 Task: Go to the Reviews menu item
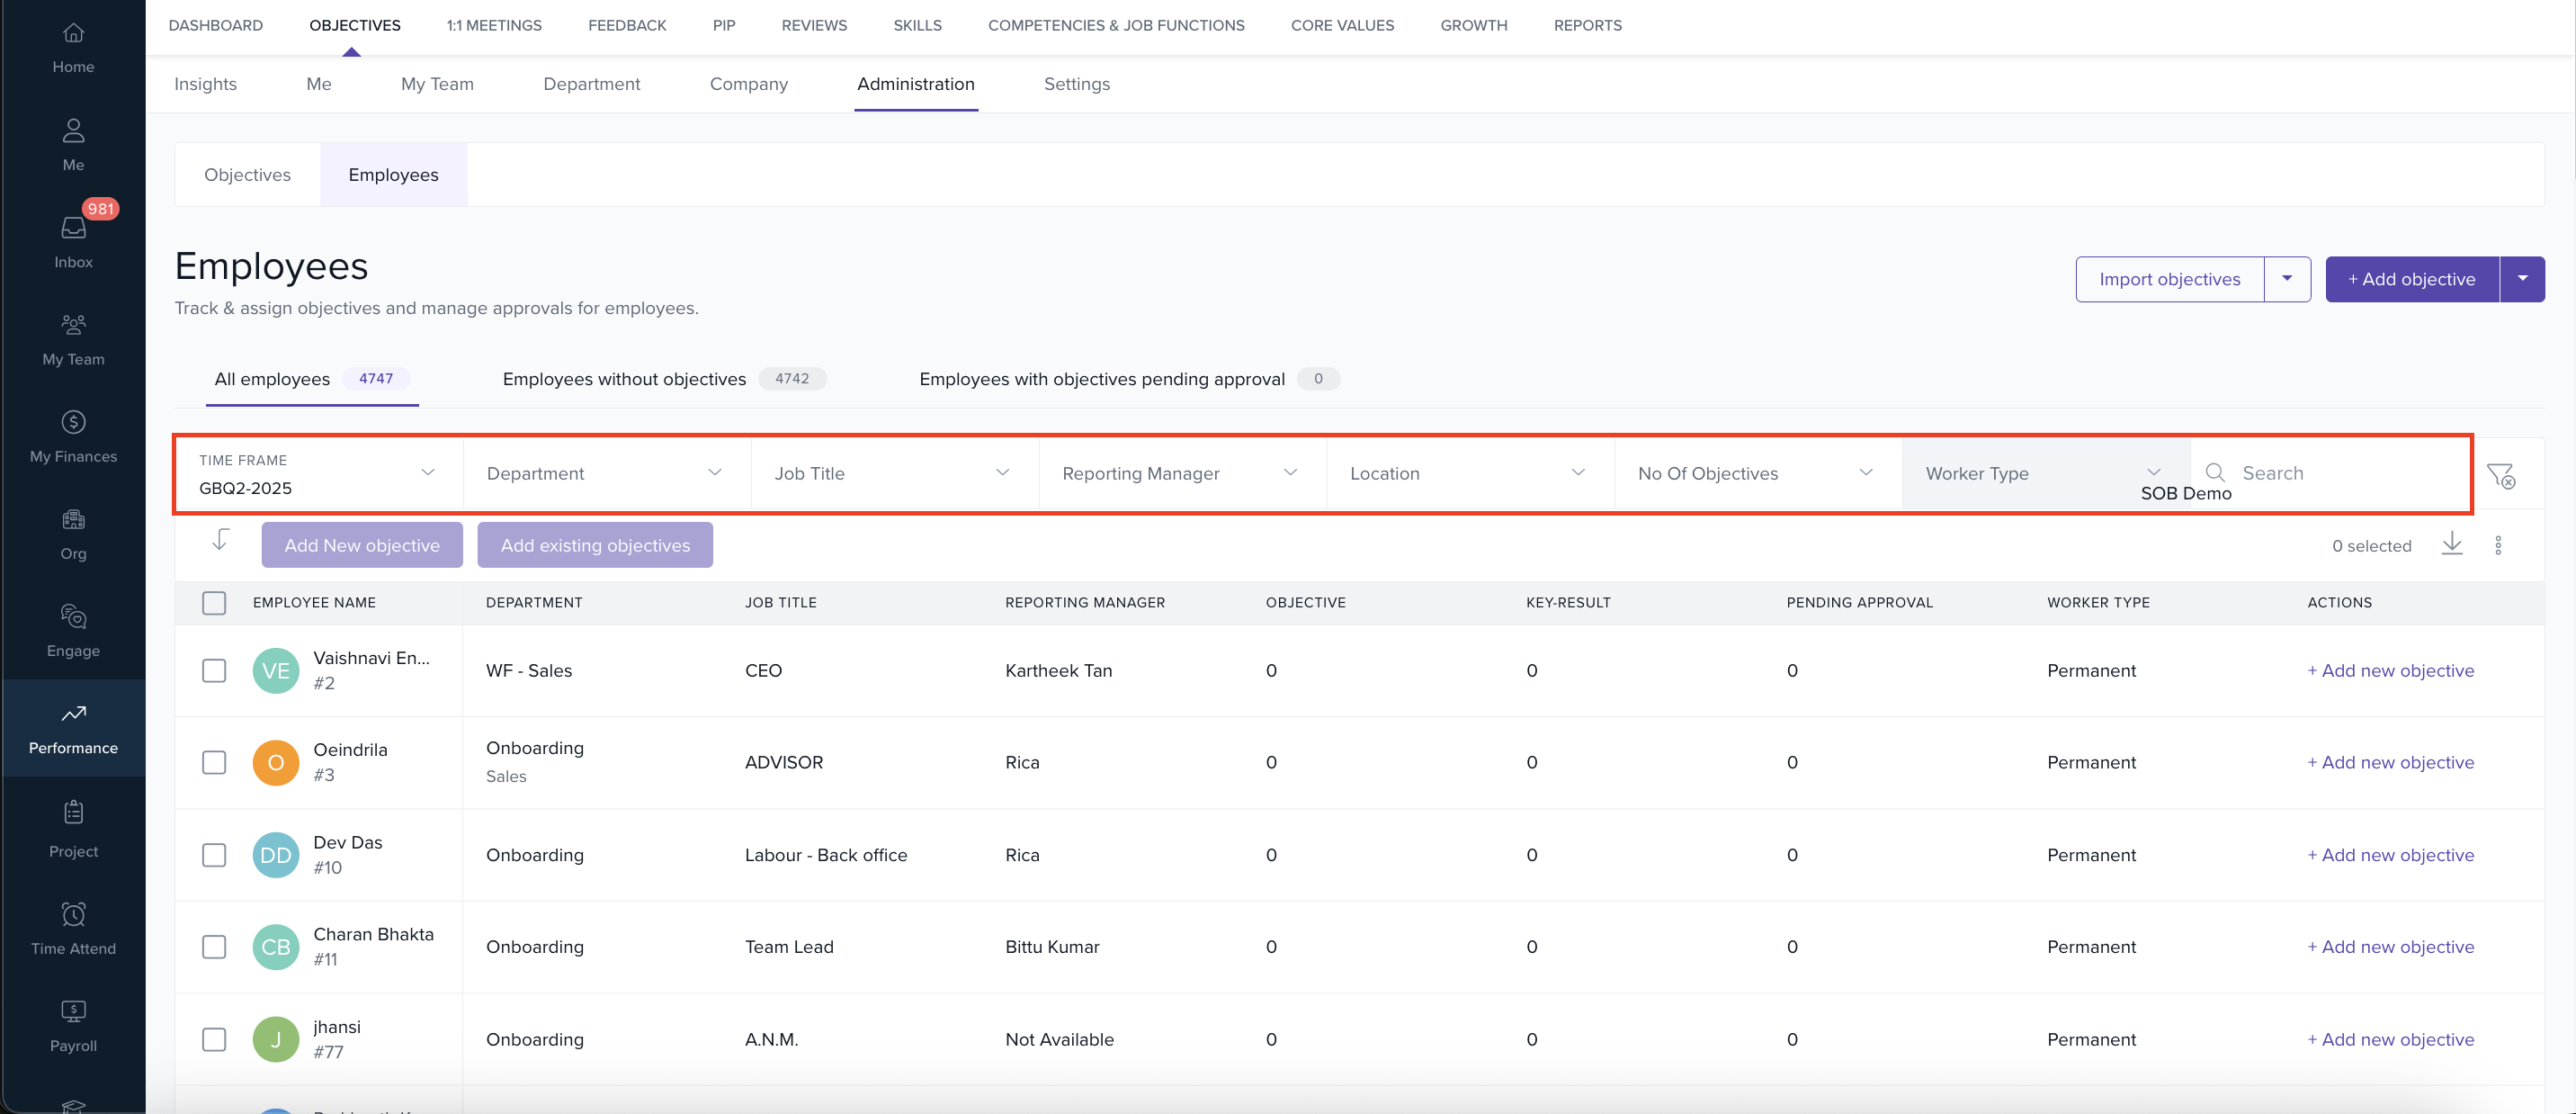point(813,25)
